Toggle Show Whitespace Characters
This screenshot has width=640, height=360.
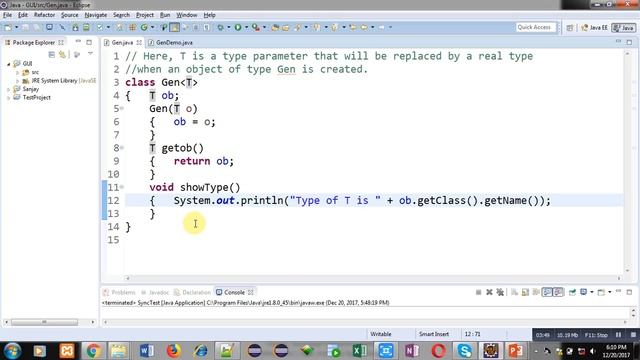click(x=207, y=27)
